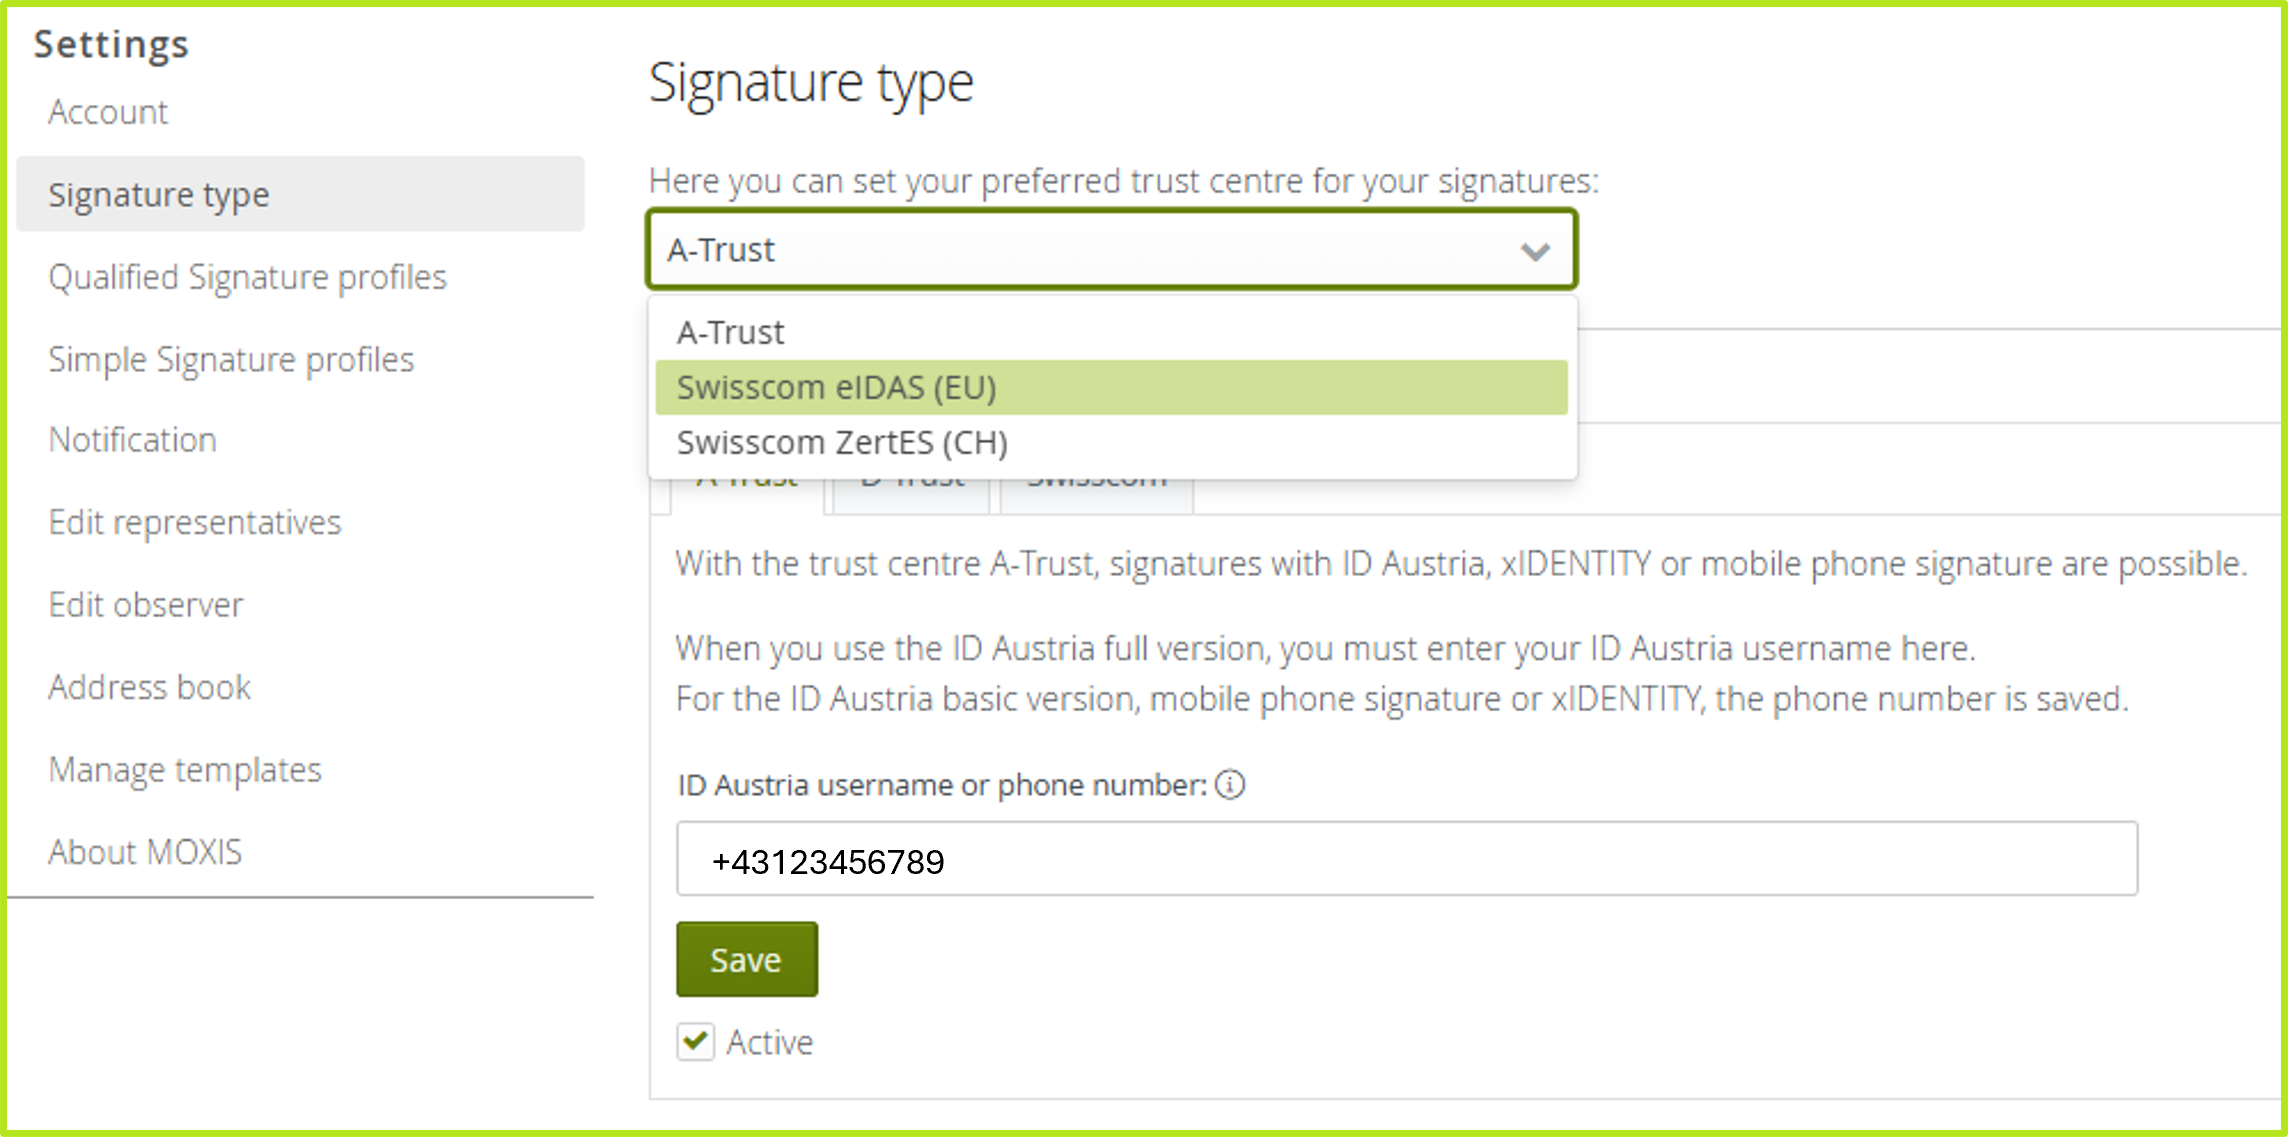This screenshot has width=2288, height=1137.
Task: Open the About MOXIS page
Action: click(x=146, y=852)
